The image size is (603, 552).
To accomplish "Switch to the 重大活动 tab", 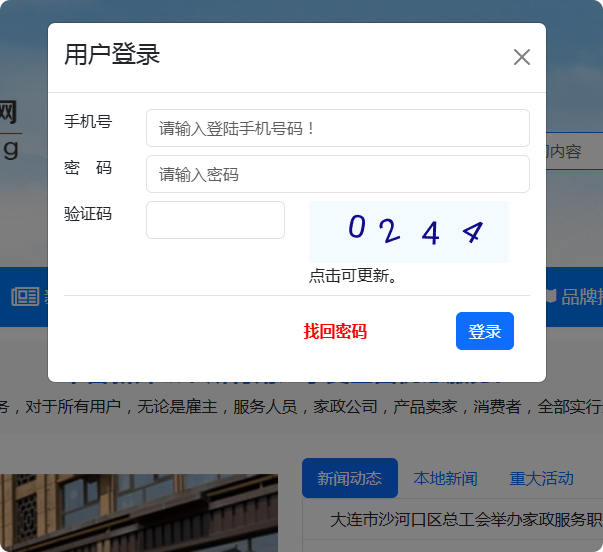I will coord(541,479).
